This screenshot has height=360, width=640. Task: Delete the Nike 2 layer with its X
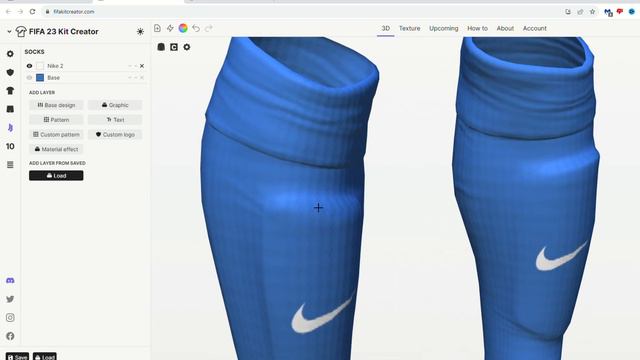(x=142, y=66)
